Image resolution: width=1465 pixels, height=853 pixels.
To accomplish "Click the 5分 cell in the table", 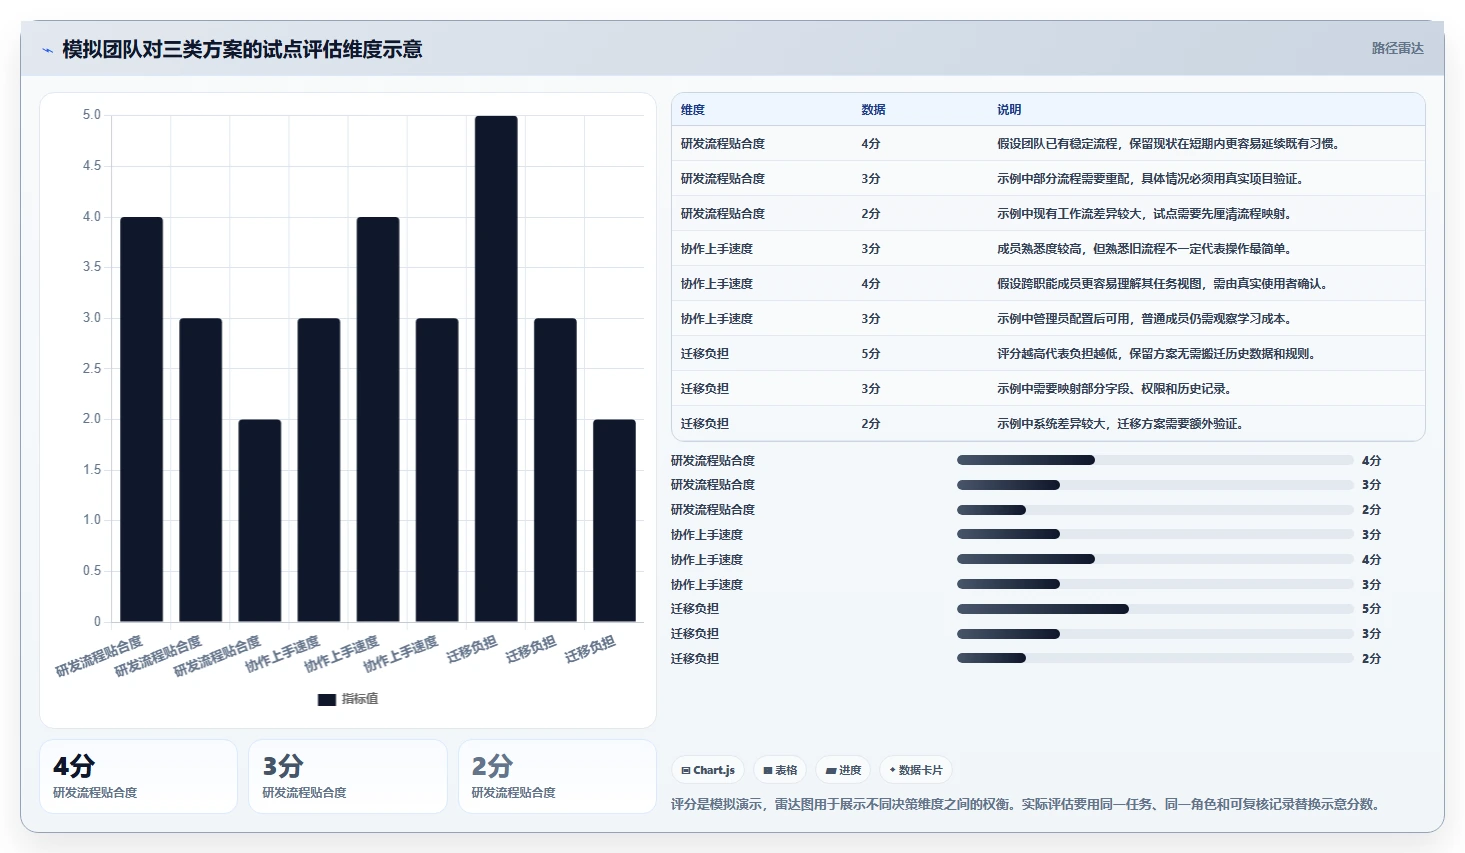I will click(871, 354).
